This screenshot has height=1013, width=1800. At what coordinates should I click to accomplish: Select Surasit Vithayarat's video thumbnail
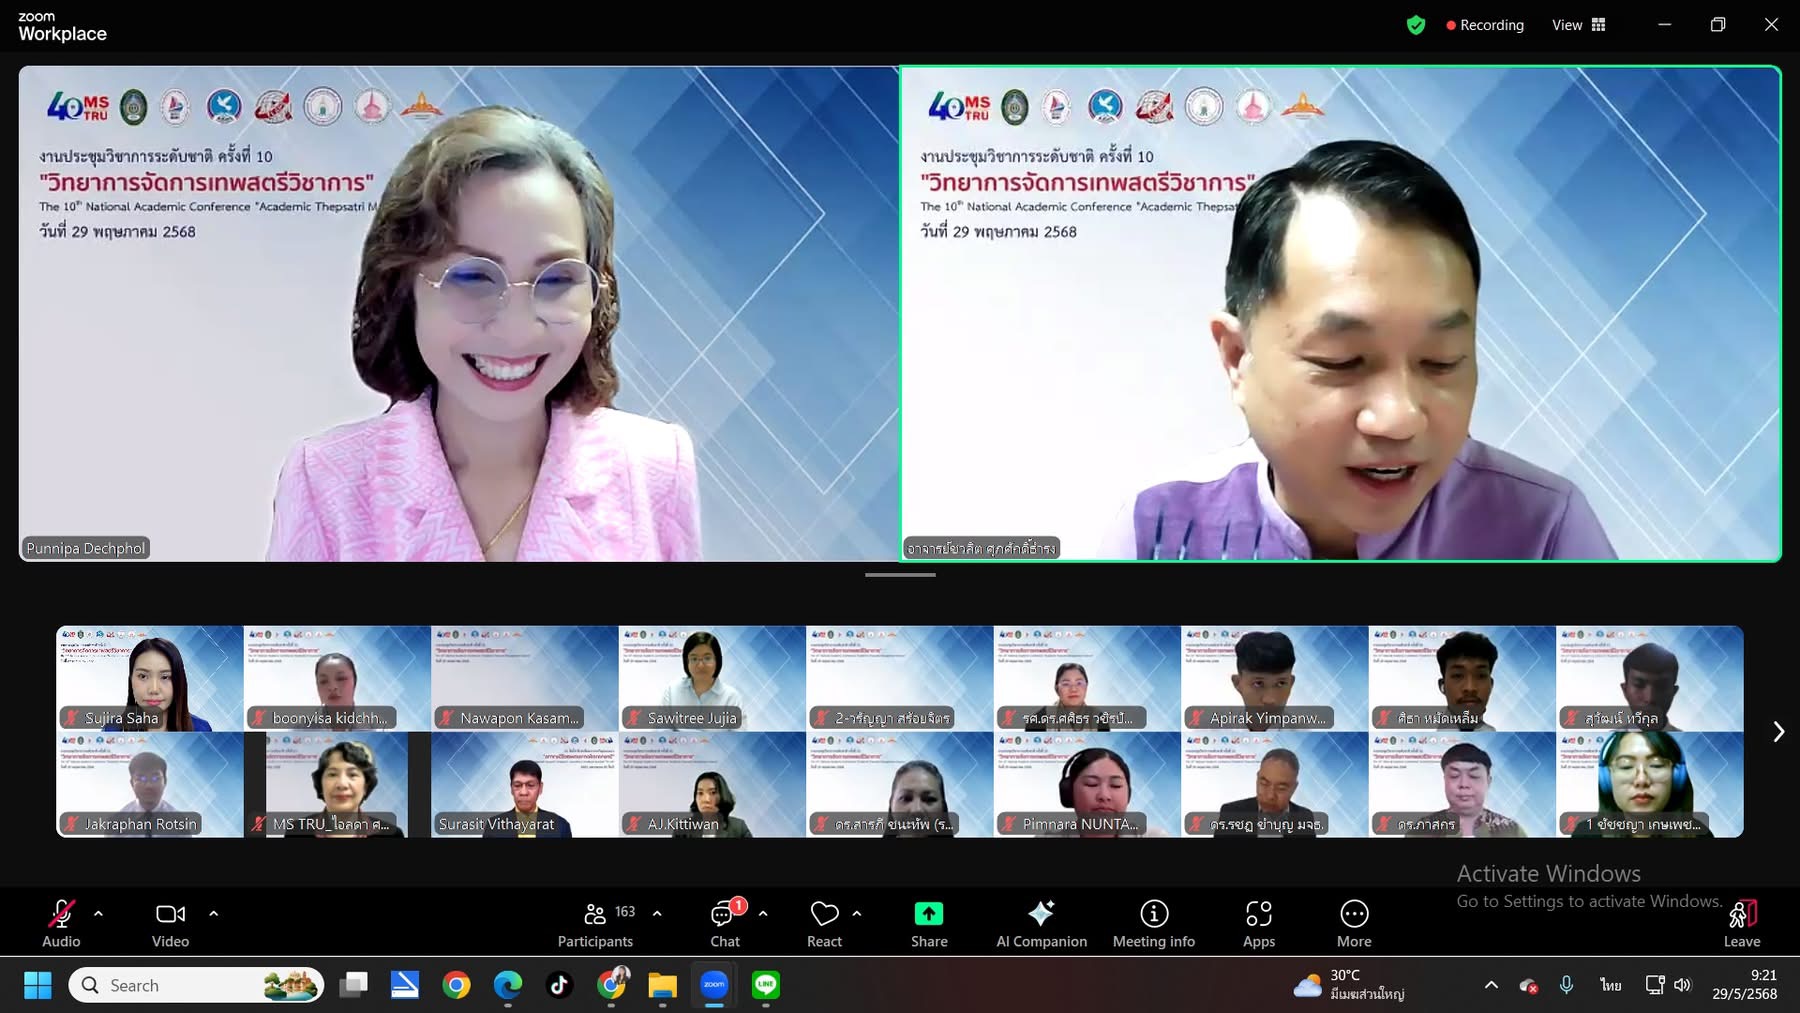click(524, 785)
